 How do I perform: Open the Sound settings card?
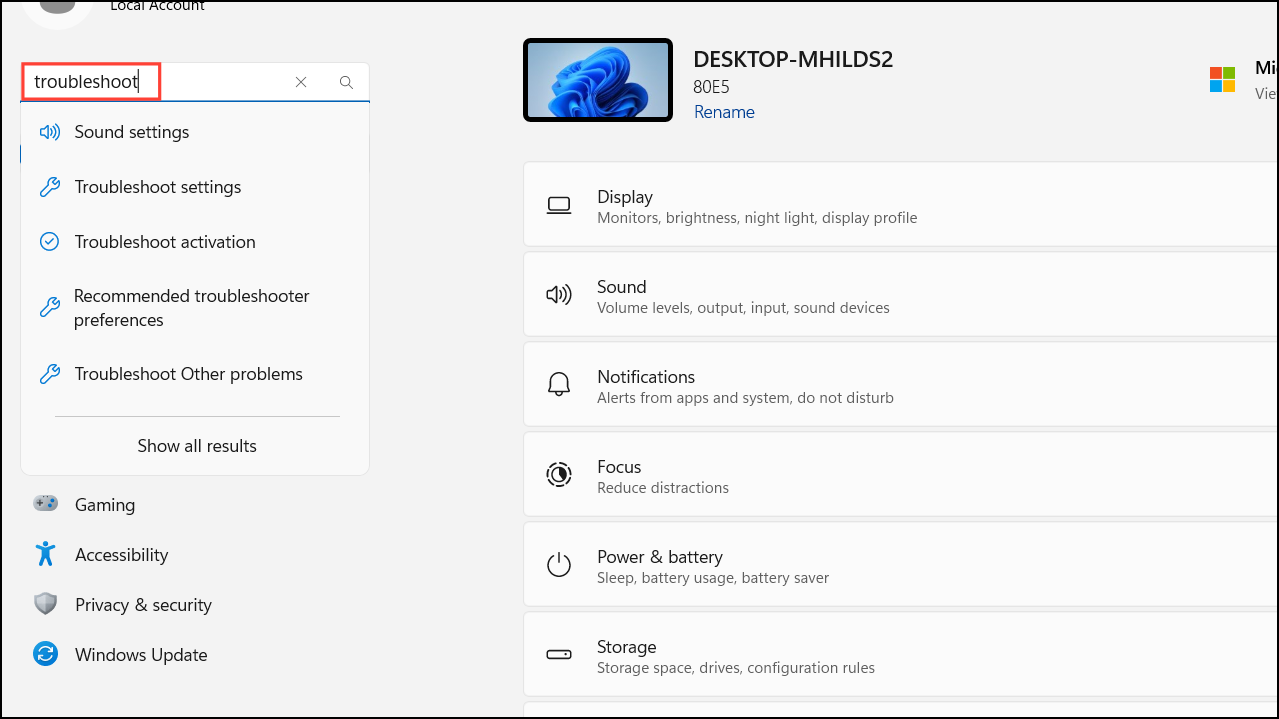tap(901, 295)
